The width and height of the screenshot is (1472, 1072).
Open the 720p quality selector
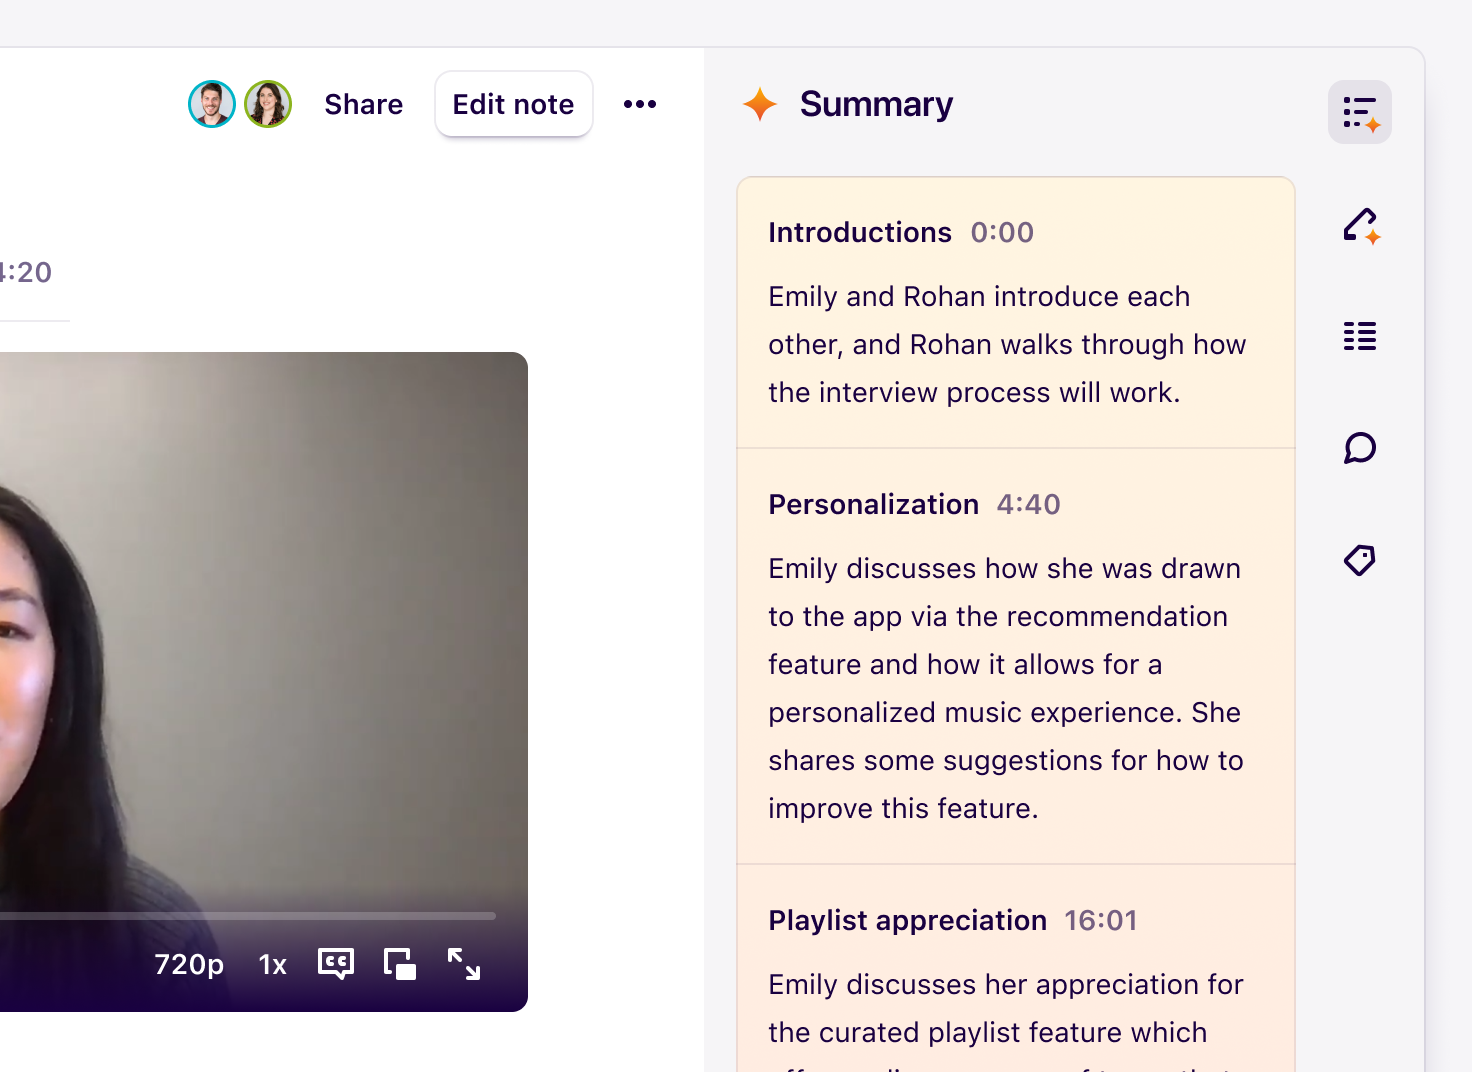click(x=189, y=964)
